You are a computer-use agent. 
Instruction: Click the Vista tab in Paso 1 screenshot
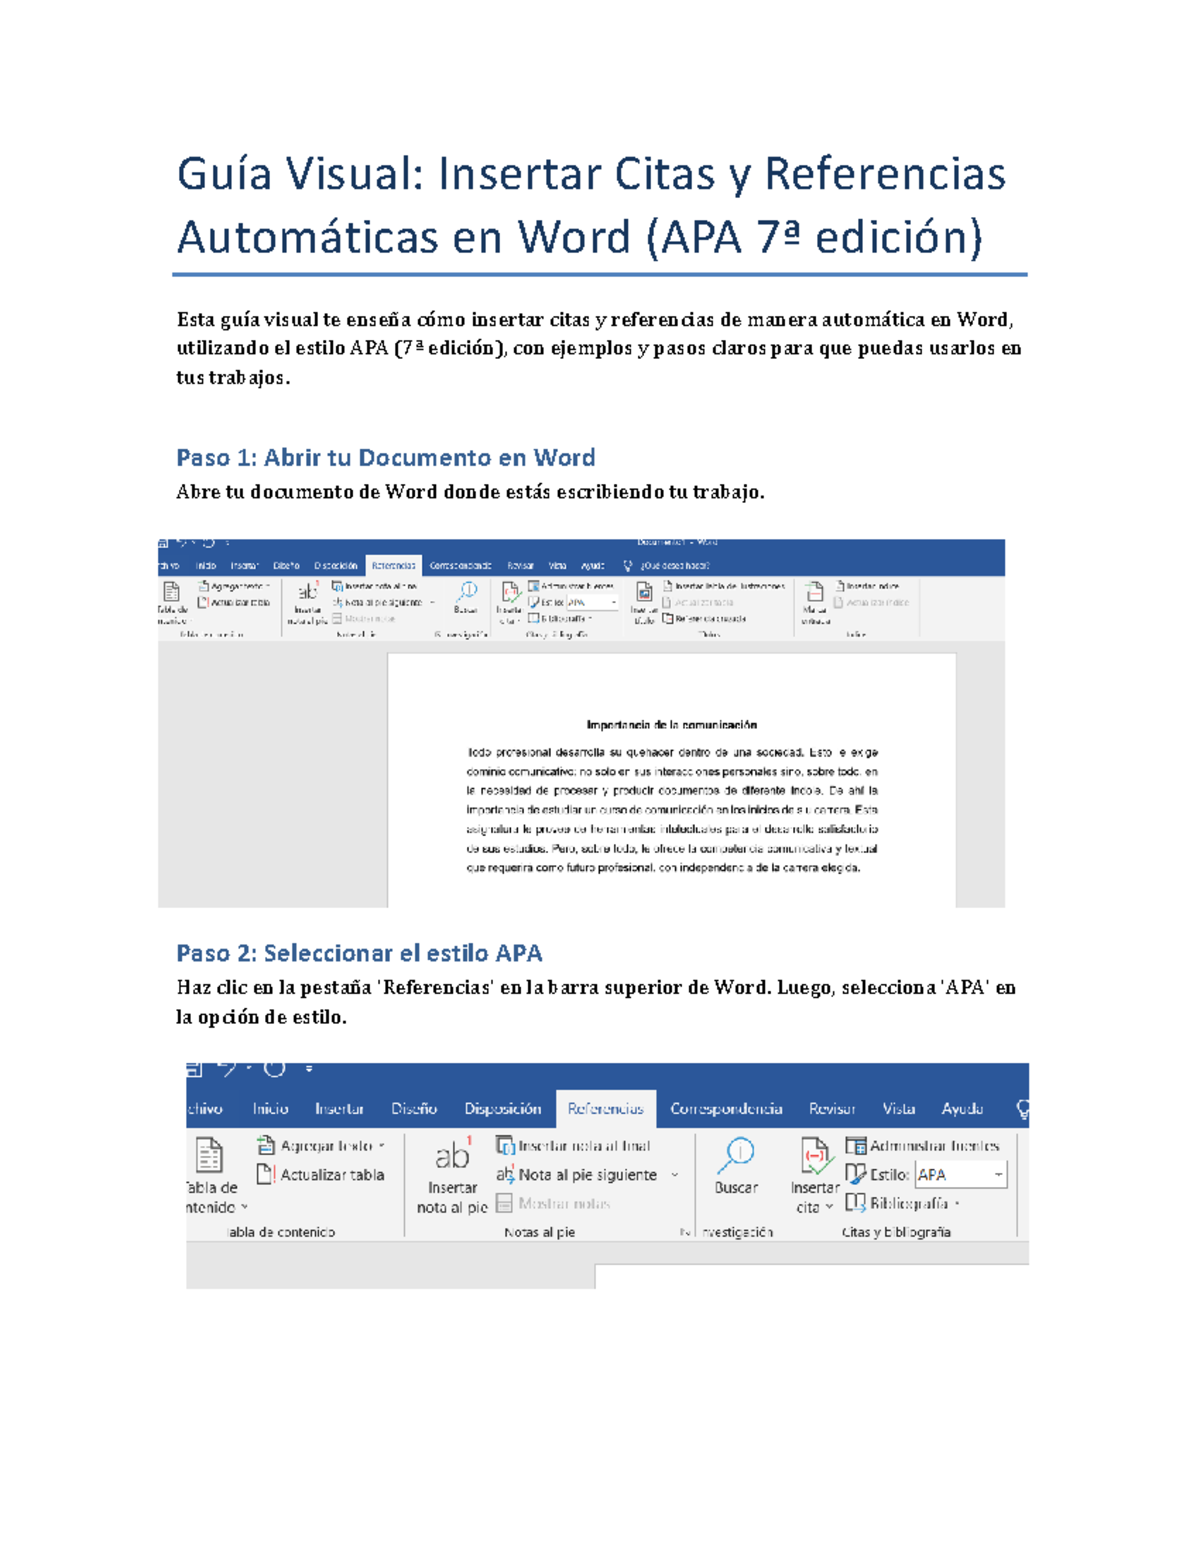(557, 566)
